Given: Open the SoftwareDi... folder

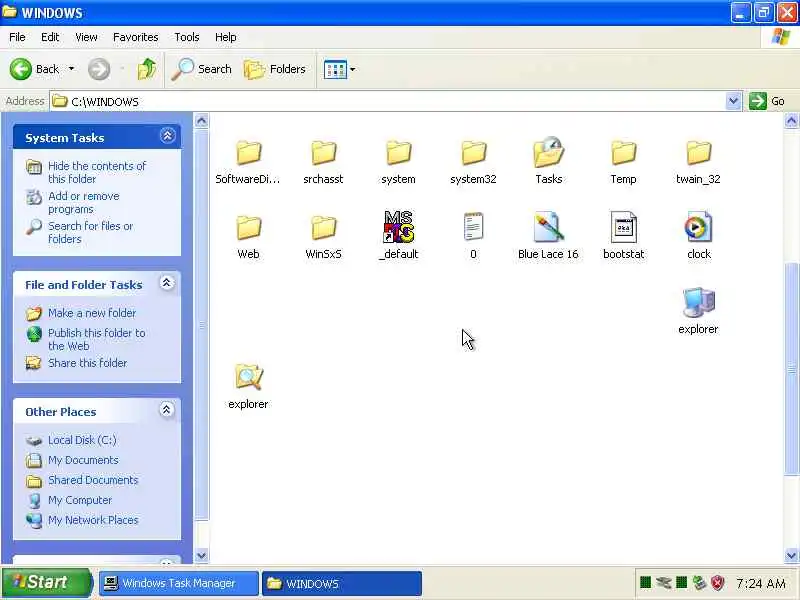Looking at the screenshot, I should pos(248,162).
